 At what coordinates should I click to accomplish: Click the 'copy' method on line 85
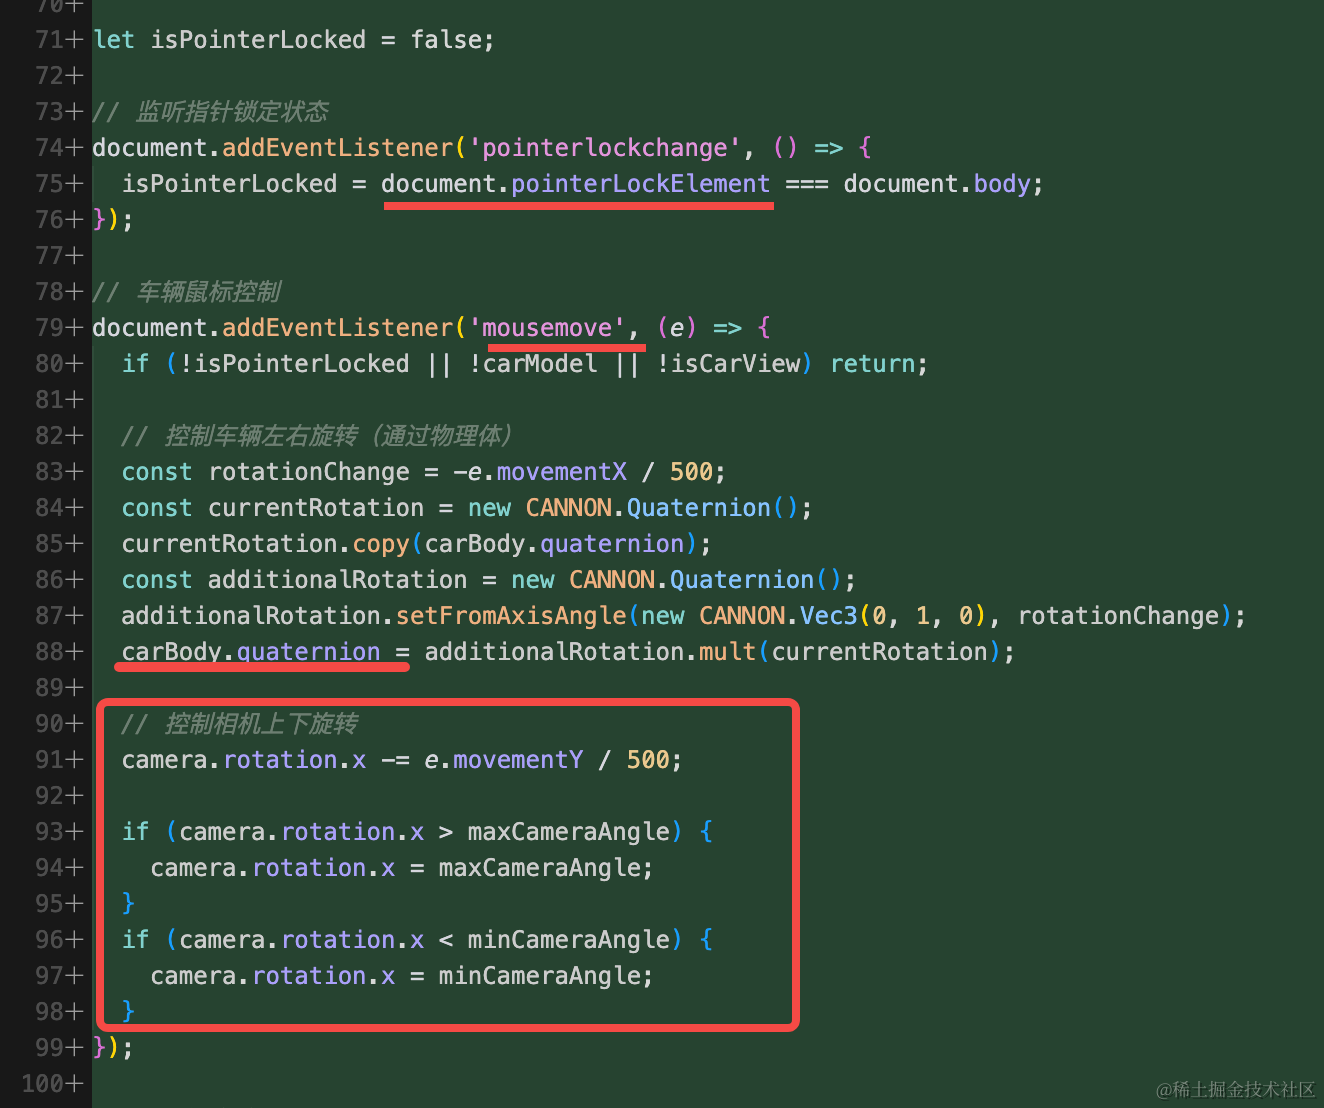point(381,544)
